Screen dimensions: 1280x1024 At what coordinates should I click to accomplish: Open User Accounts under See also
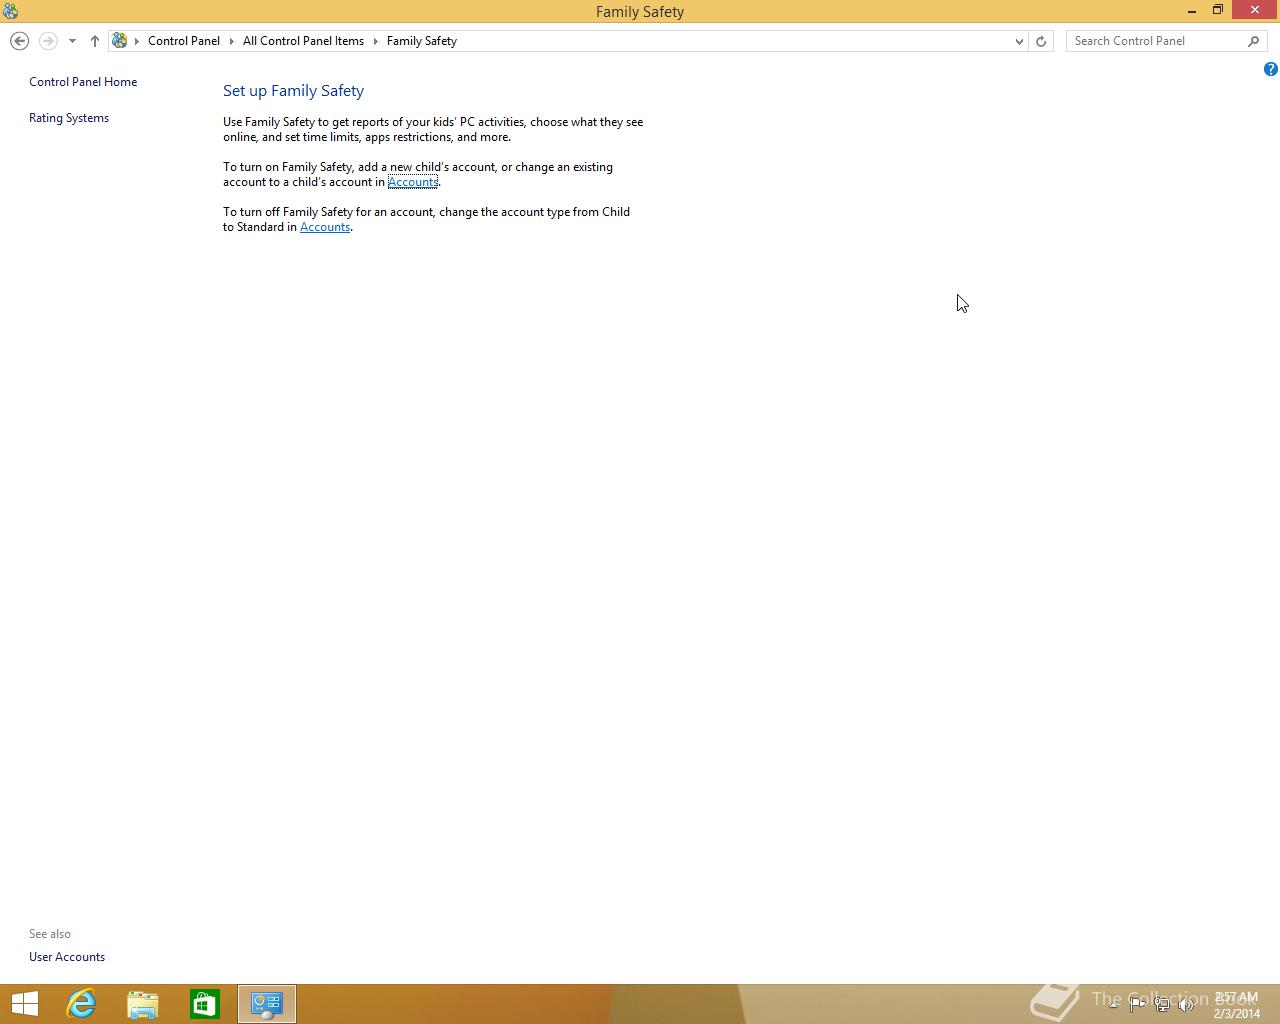coord(67,957)
